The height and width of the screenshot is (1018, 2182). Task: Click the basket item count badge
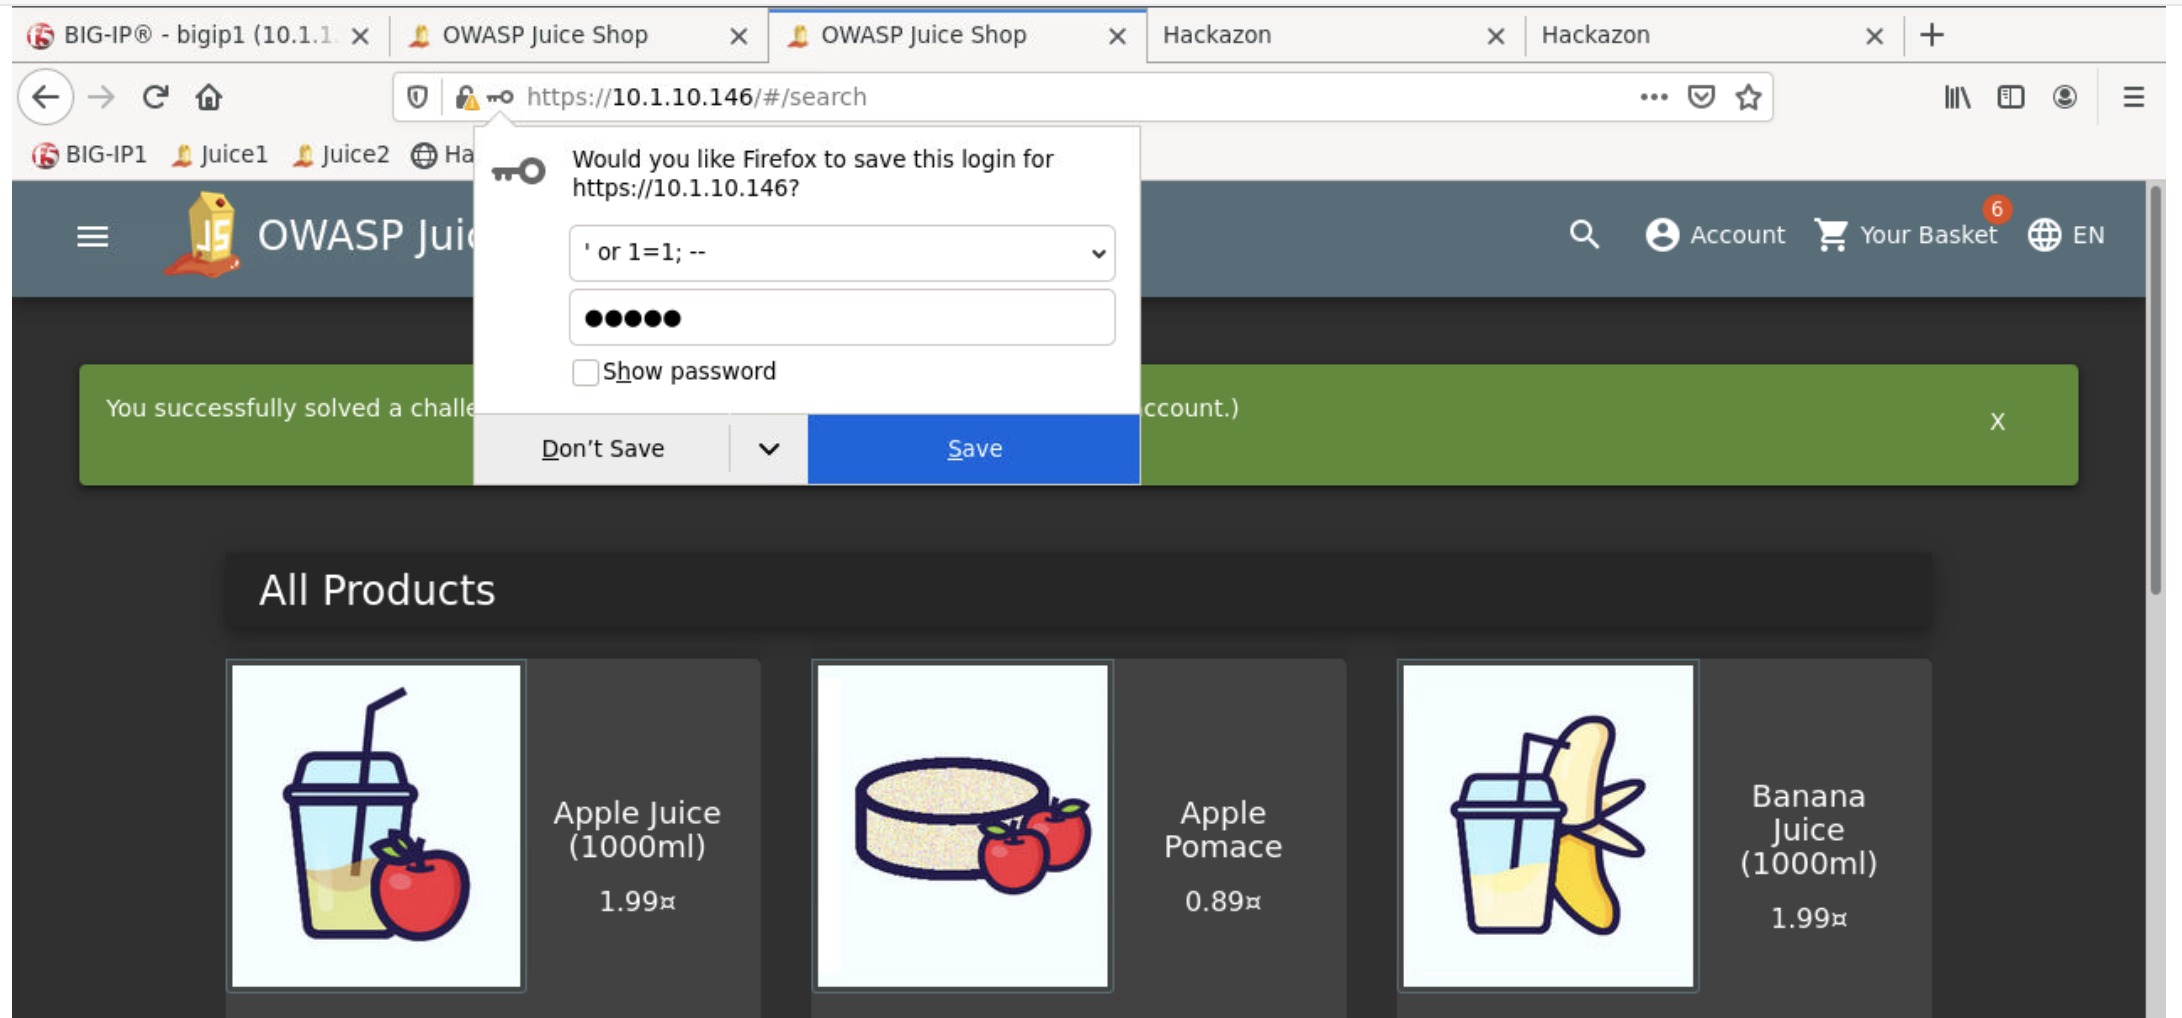pos(1996,209)
